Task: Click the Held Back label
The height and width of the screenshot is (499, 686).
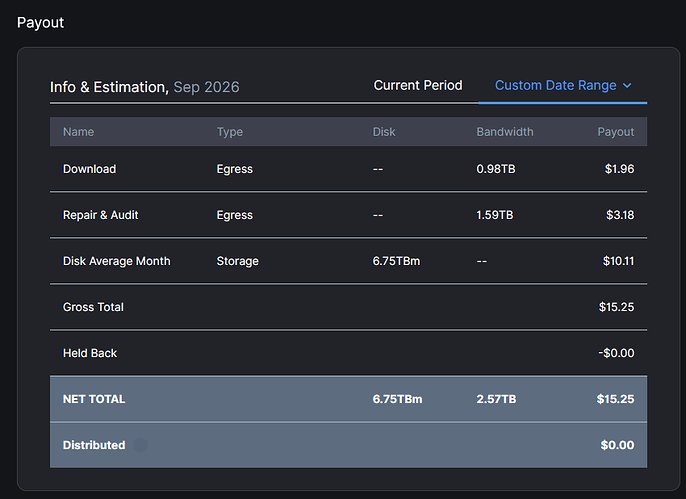Action: coord(90,353)
